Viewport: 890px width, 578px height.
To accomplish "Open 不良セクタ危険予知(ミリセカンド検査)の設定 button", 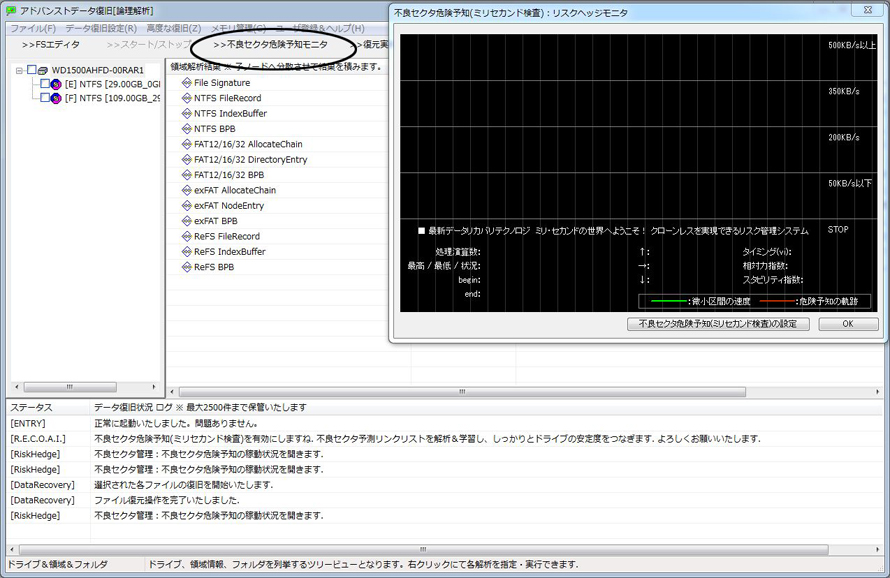I will pos(718,324).
